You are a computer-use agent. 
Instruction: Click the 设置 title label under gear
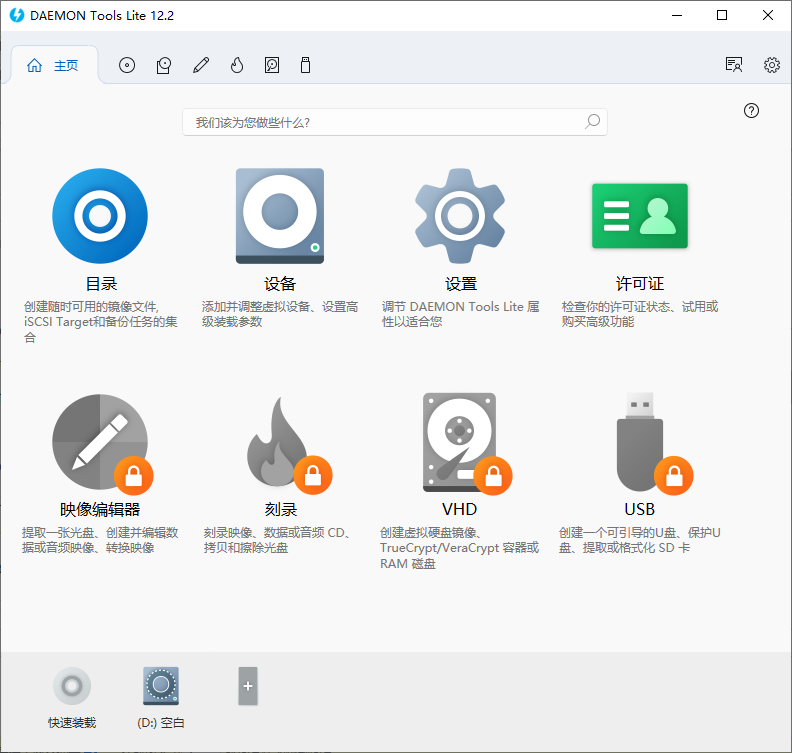coord(461,284)
